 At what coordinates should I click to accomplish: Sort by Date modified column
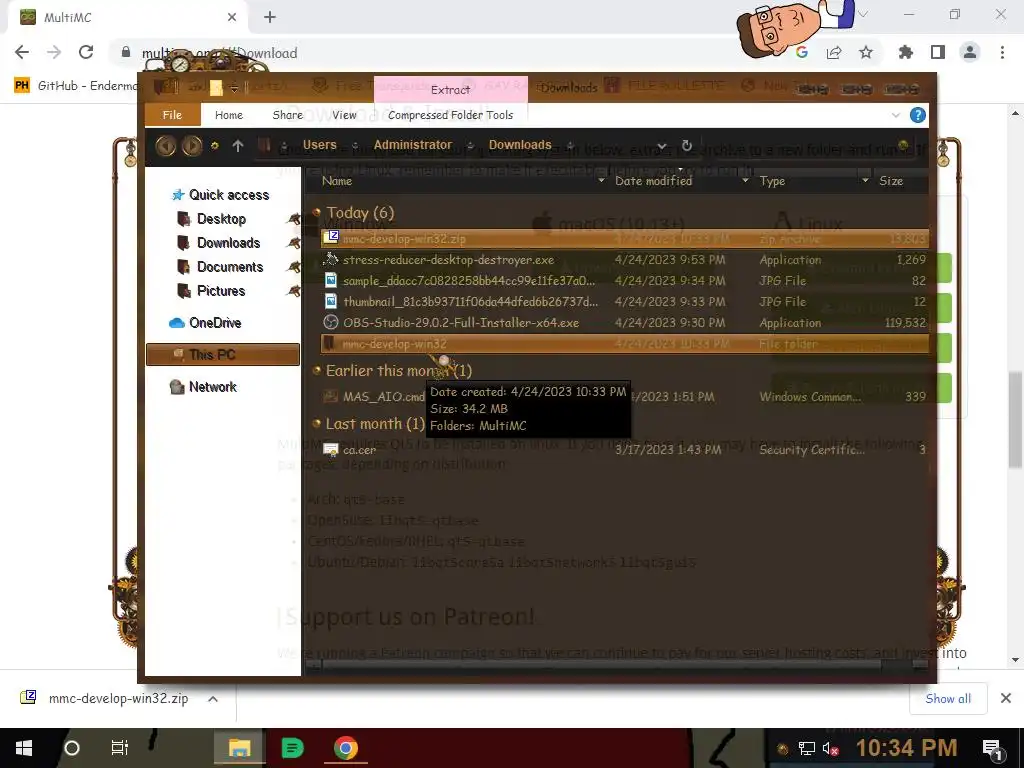coord(653,181)
